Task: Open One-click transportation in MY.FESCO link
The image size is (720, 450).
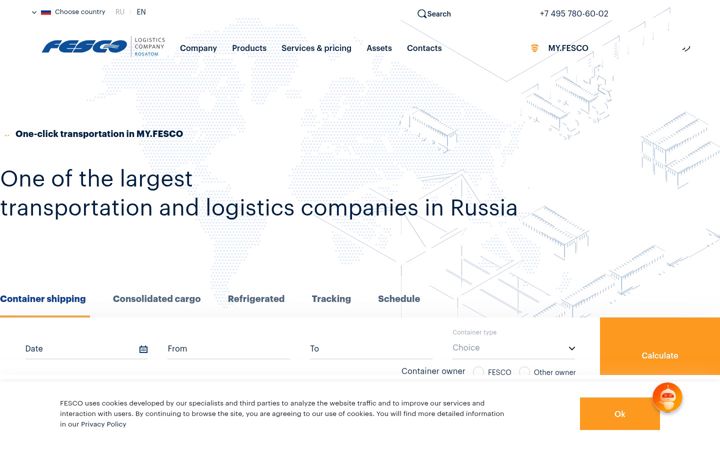Action: click(99, 134)
